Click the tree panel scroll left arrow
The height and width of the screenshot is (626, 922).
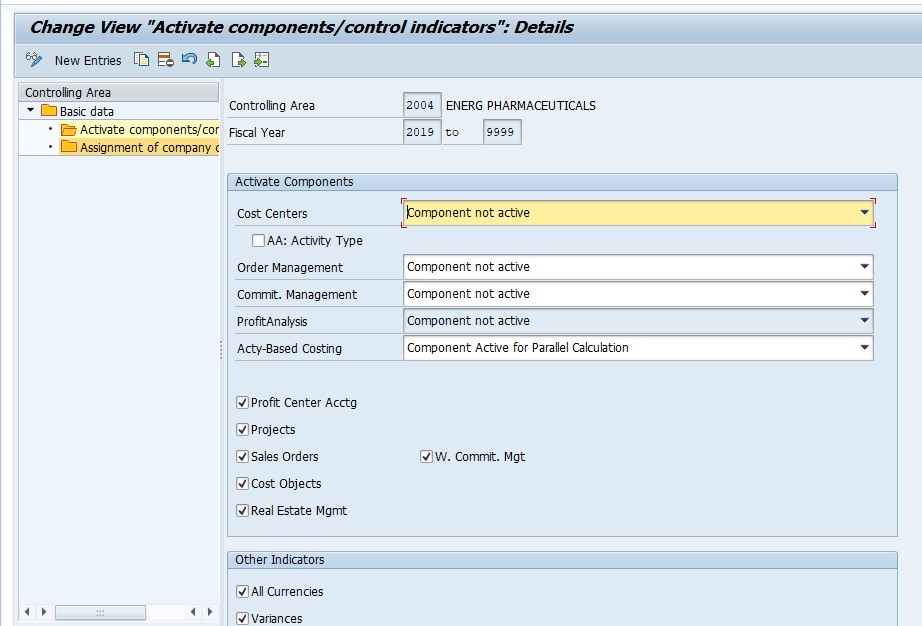[x=26, y=612]
